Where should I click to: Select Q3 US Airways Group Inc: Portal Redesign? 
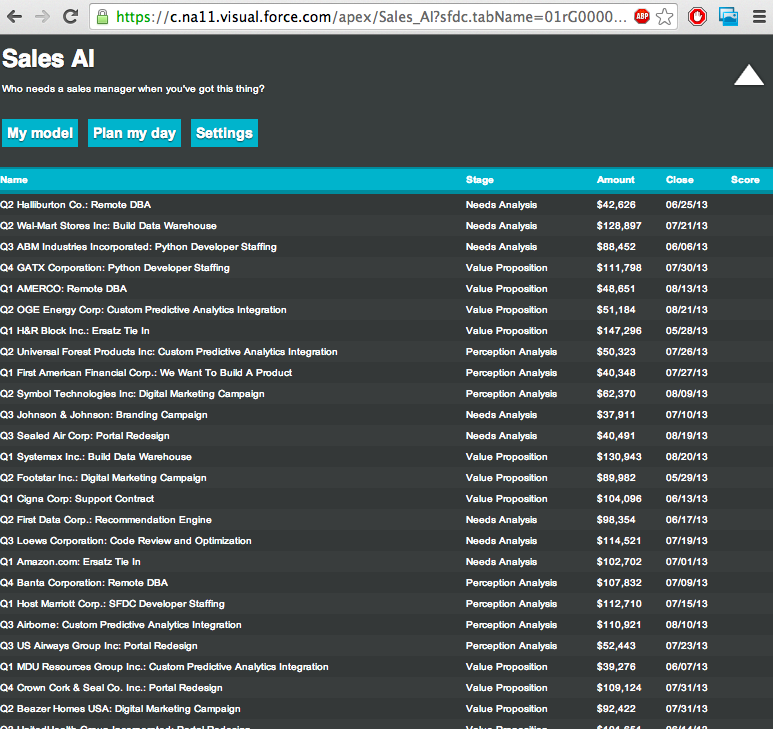(x=99, y=646)
